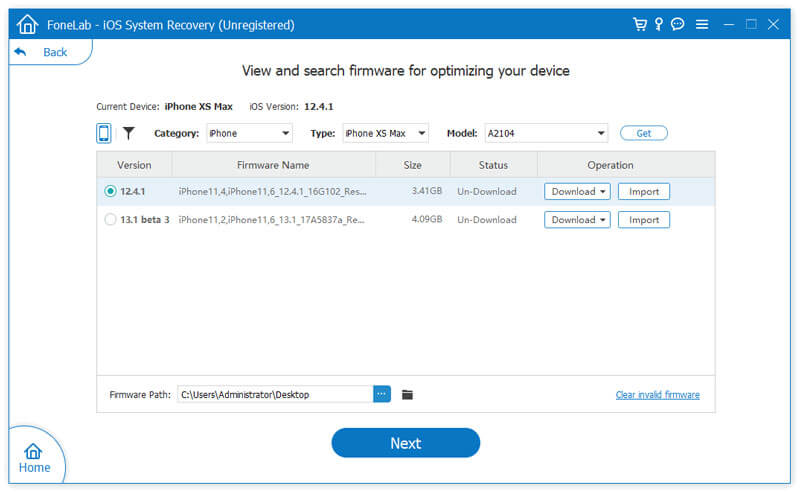Click the iOS Version 12.4.1 value
Image resolution: width=800 pixels, height=493 pixels.
coord(318,107)
